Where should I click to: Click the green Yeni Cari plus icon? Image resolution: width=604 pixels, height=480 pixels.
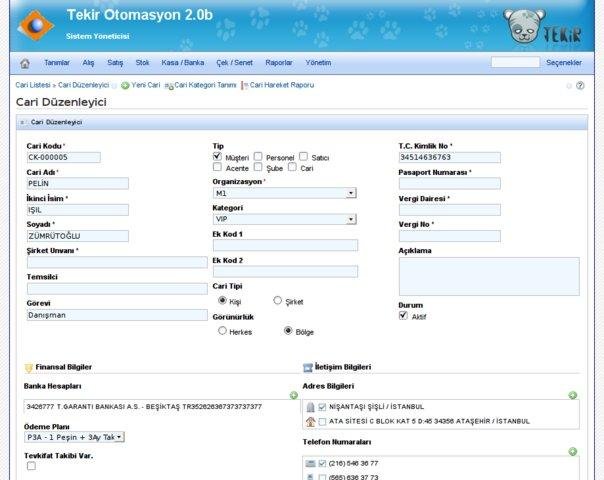click(125, 86)
